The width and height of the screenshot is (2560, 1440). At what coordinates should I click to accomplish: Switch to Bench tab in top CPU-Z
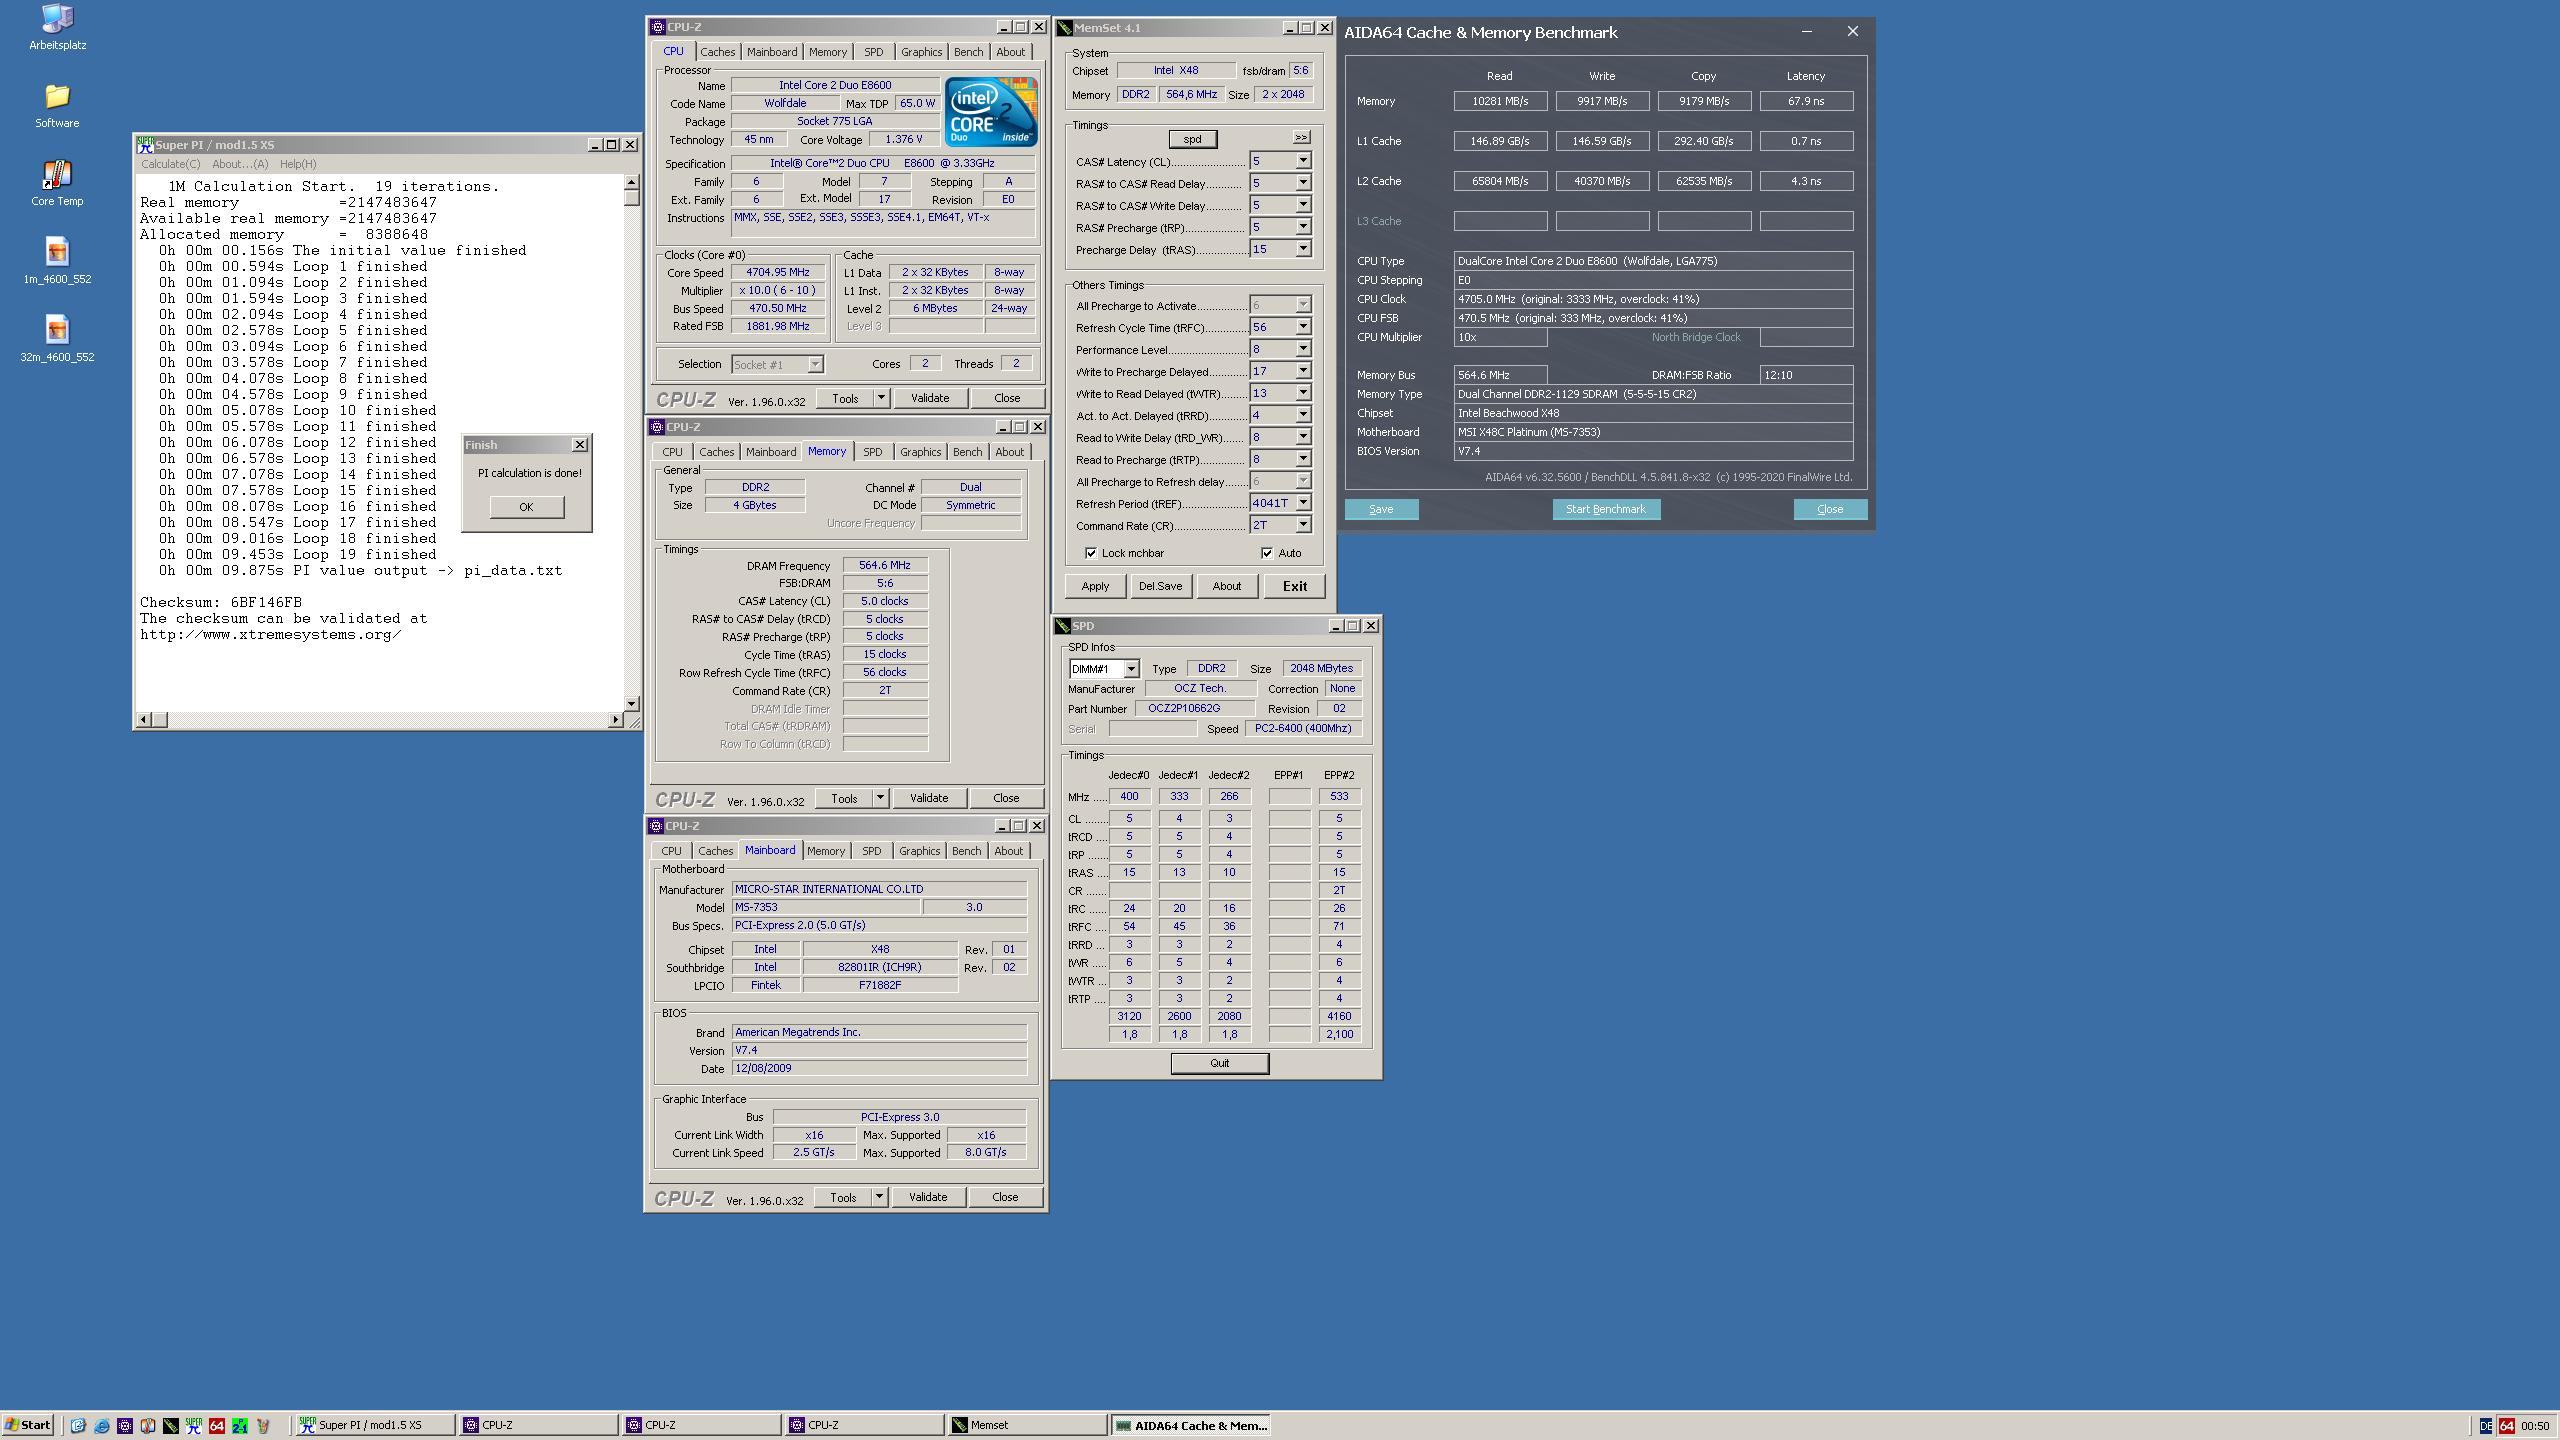coord(968,52)
